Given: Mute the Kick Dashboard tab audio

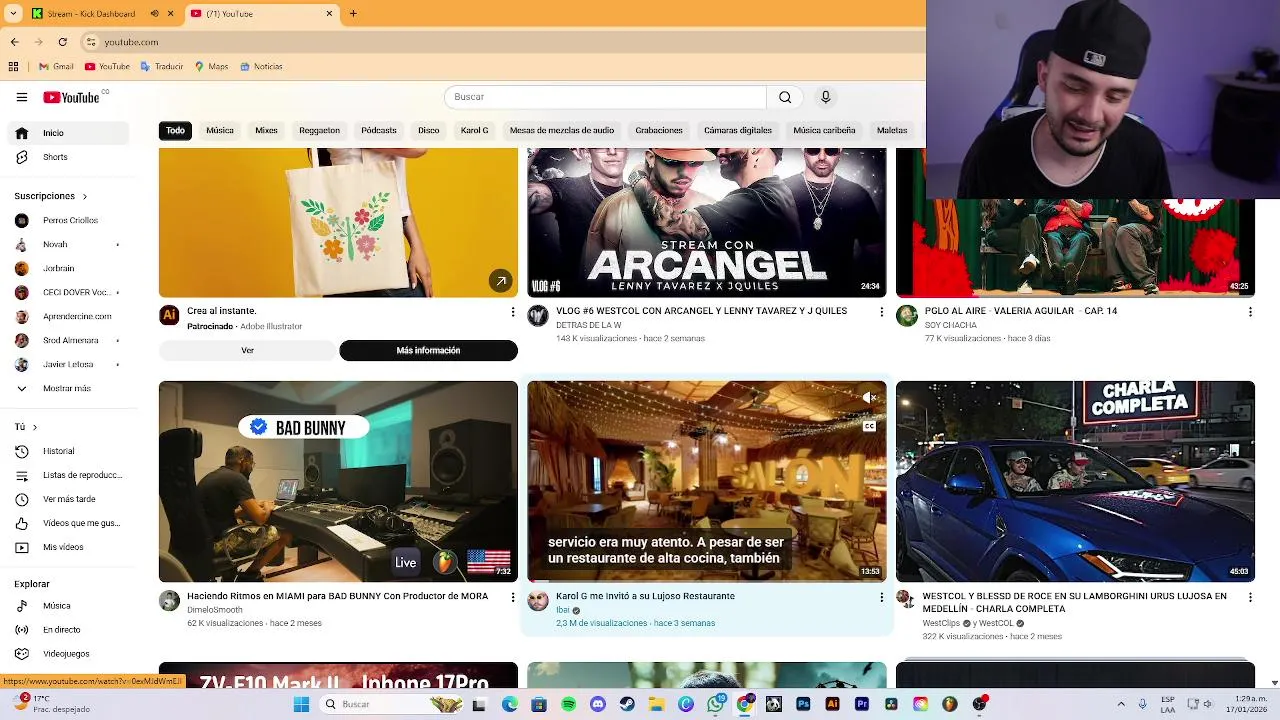Looking at the screenshot, I should tap(154, 14).
